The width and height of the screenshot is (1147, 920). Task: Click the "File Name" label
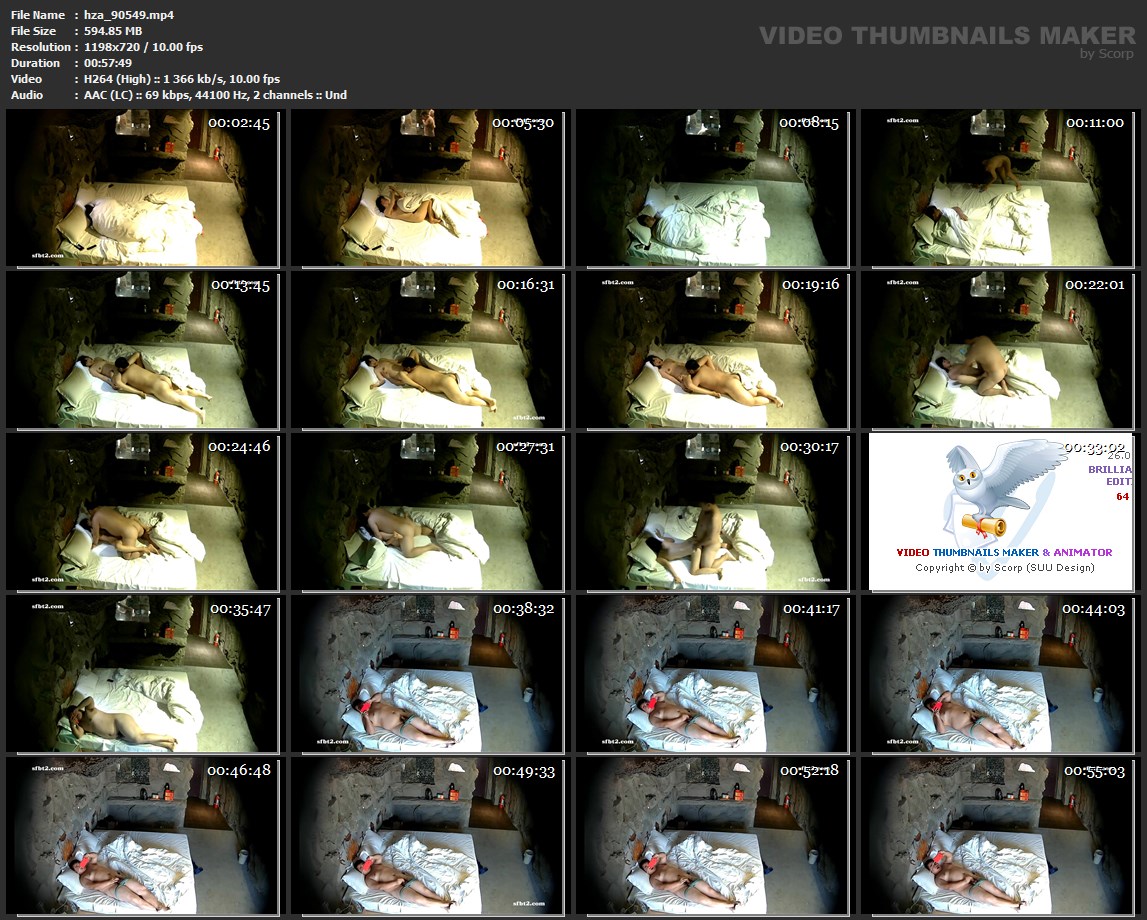[37, 15]
